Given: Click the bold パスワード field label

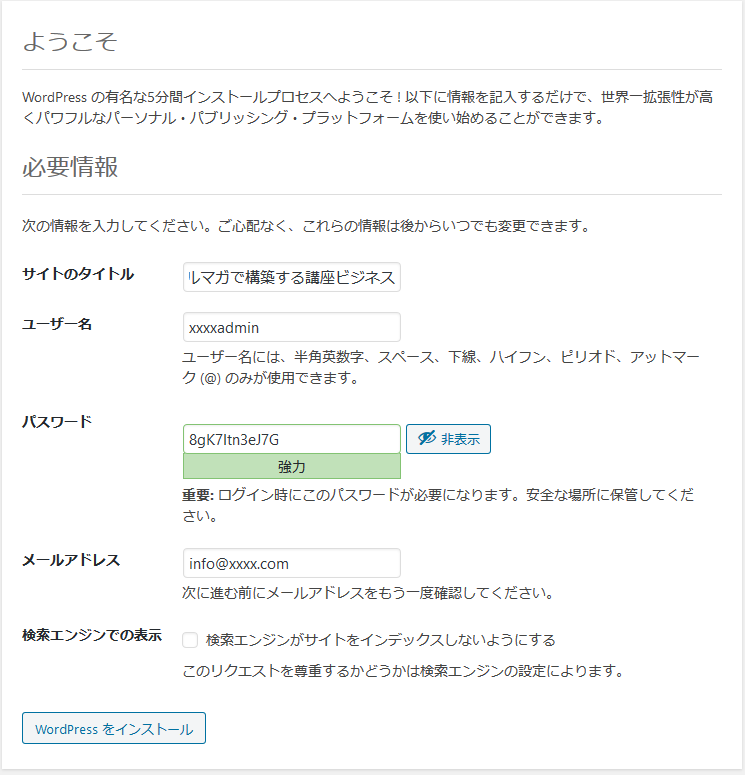Looking at the screenshot, I should (57, 421).
